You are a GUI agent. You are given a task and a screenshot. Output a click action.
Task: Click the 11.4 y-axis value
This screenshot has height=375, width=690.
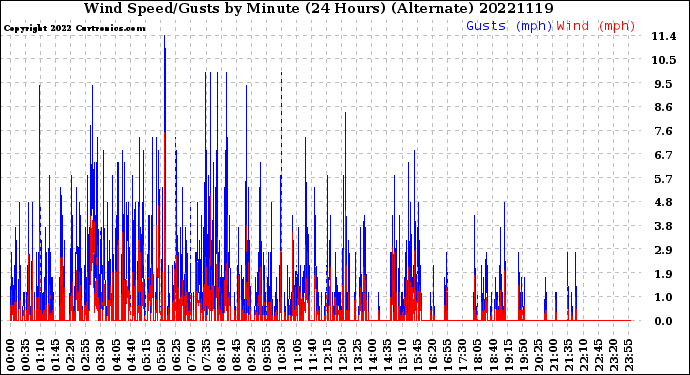664,37
